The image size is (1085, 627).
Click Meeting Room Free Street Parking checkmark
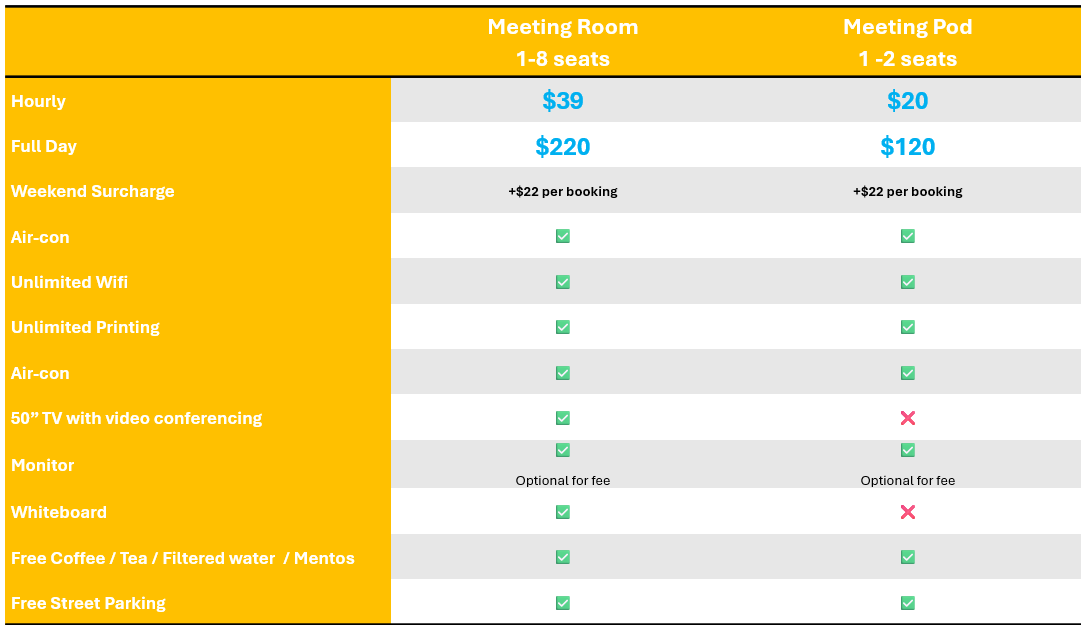(x=563, y=603)
